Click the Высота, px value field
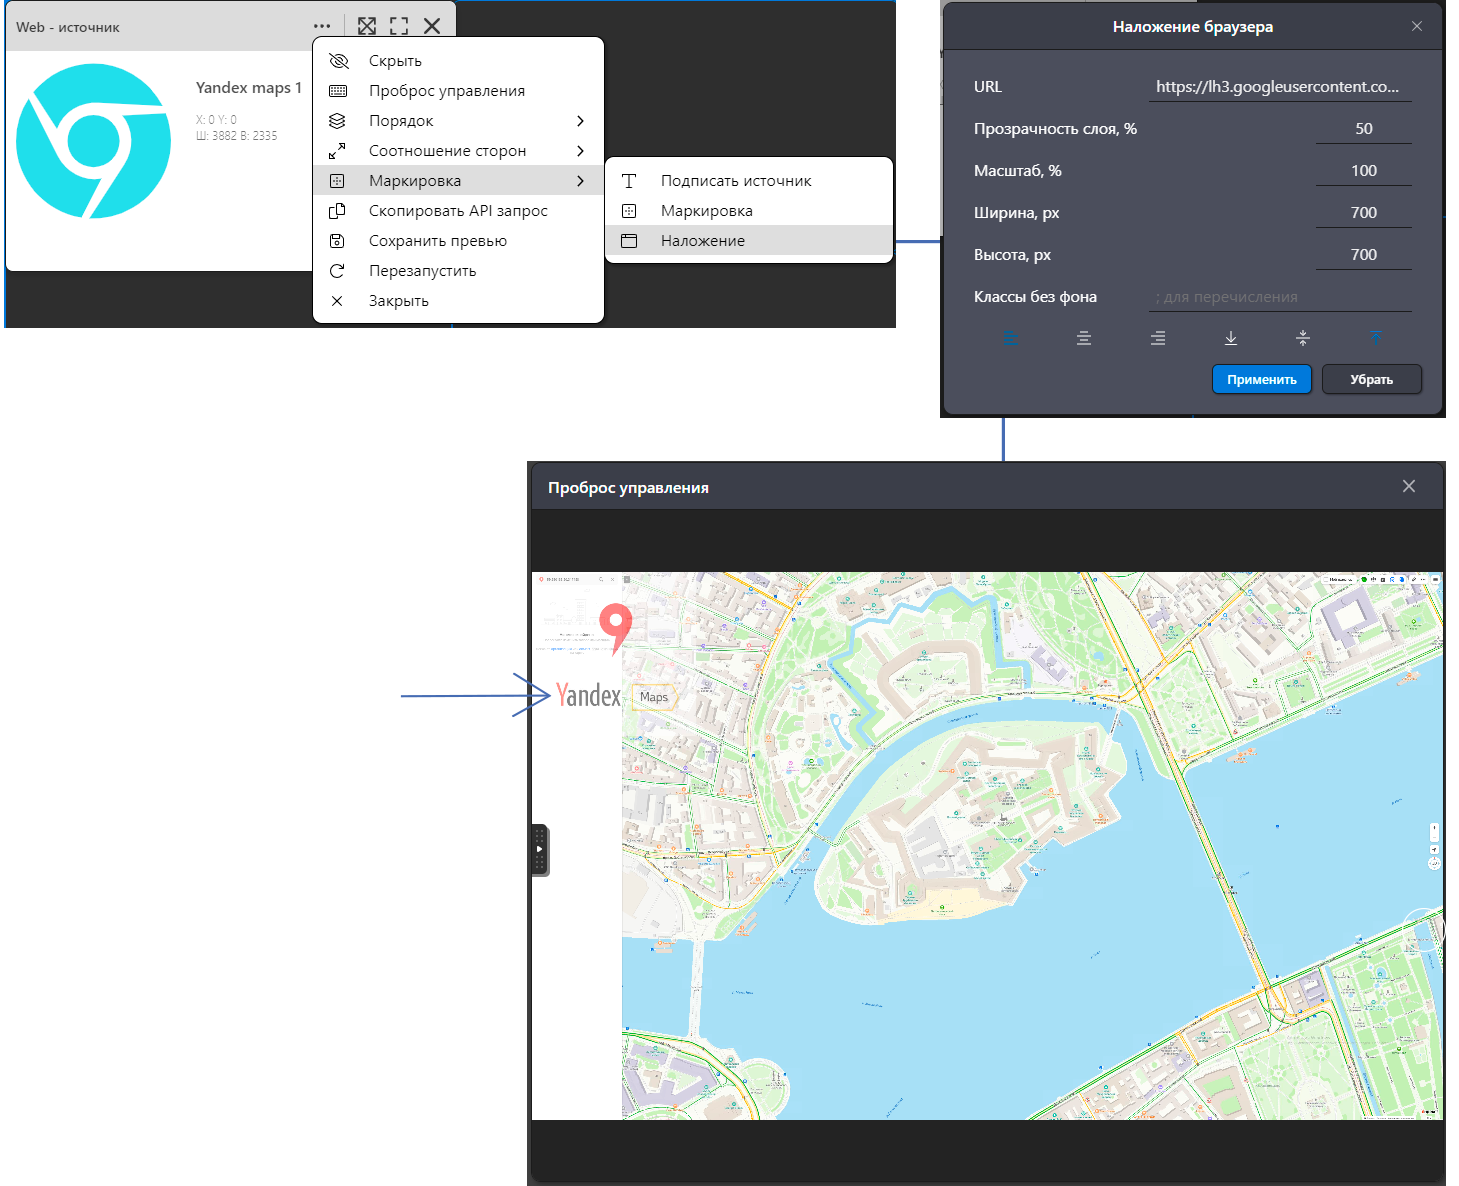 pyautogui.click(x=1364, y=255)
